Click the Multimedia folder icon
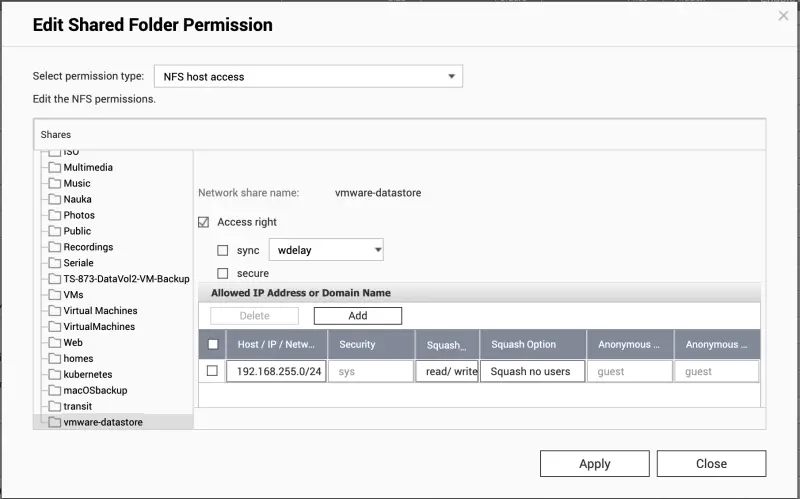The width and height of the screenshot is (800, 499). coord(55,167)
